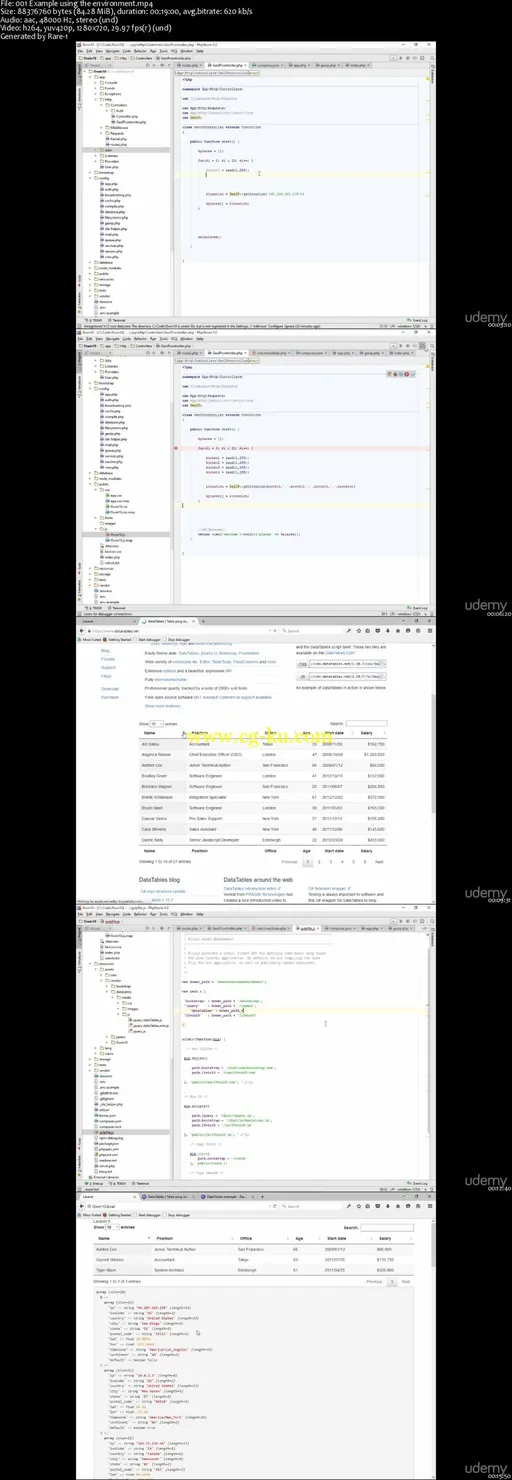This screenshot has width=512, height=1480.
Task: Select the JS button below the CSS button
Action: 301,677
